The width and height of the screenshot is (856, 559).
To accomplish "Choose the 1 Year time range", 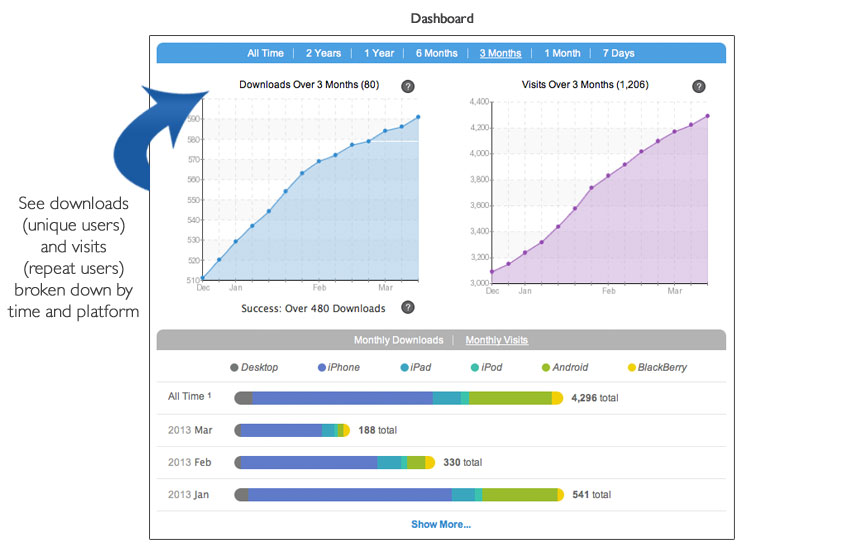I will click(379, 54).
